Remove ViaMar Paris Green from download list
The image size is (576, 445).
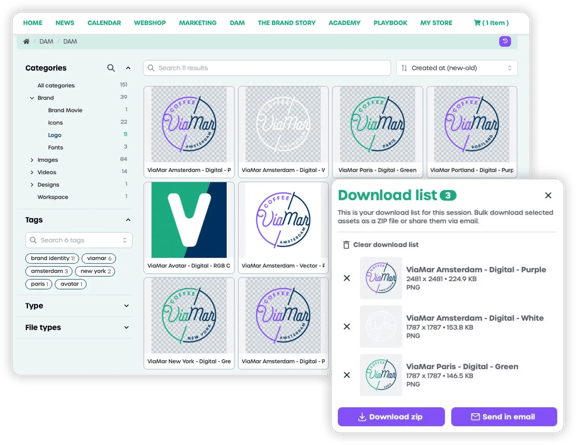click(x=347, y=375)
